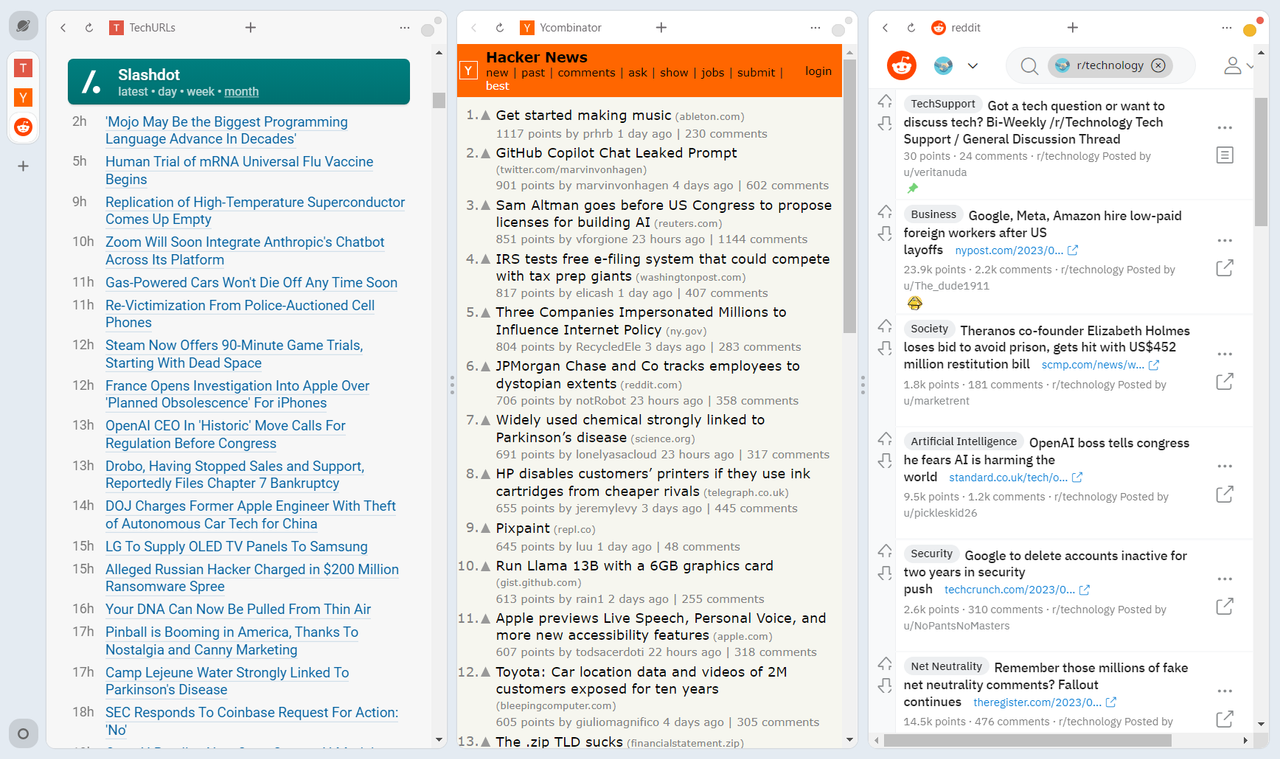
Task: Downvote the Google, Meta, Amazon layoffs post
Action: point(884,233)
